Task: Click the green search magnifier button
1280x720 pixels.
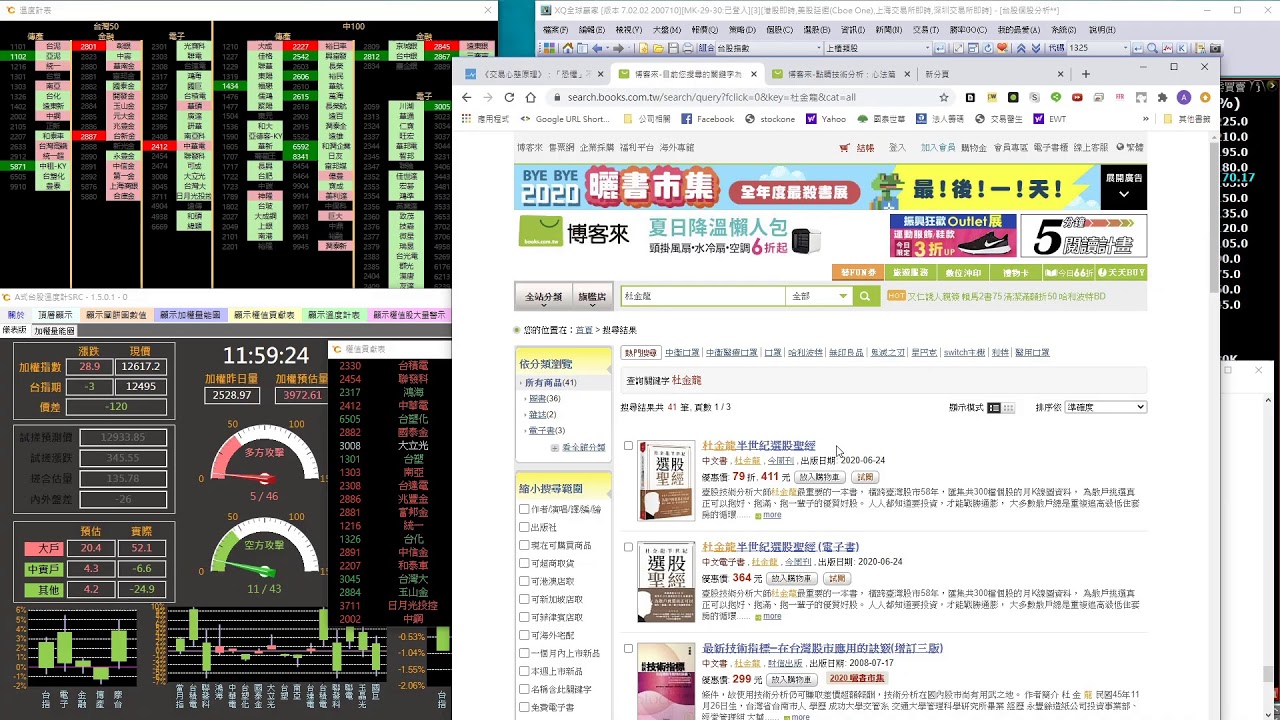Action: 865,296
